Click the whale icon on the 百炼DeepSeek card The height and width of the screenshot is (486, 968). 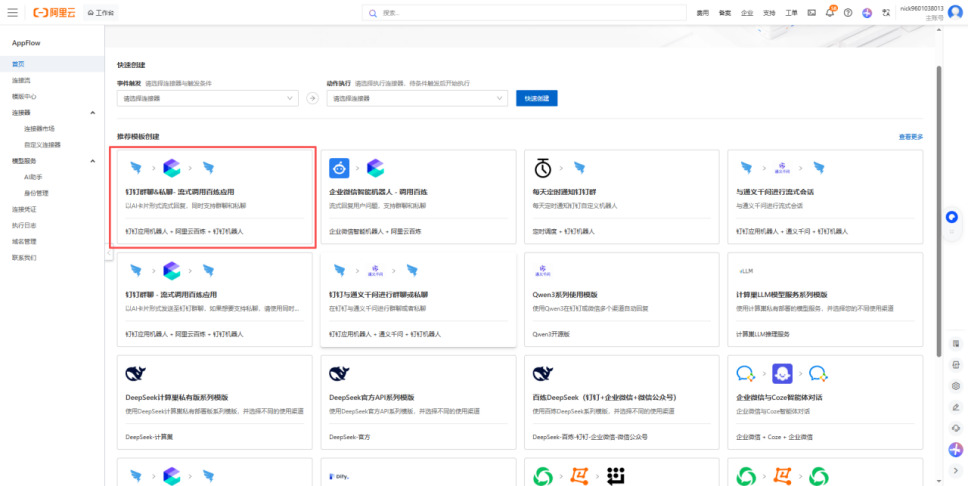(x=543, y=373)
